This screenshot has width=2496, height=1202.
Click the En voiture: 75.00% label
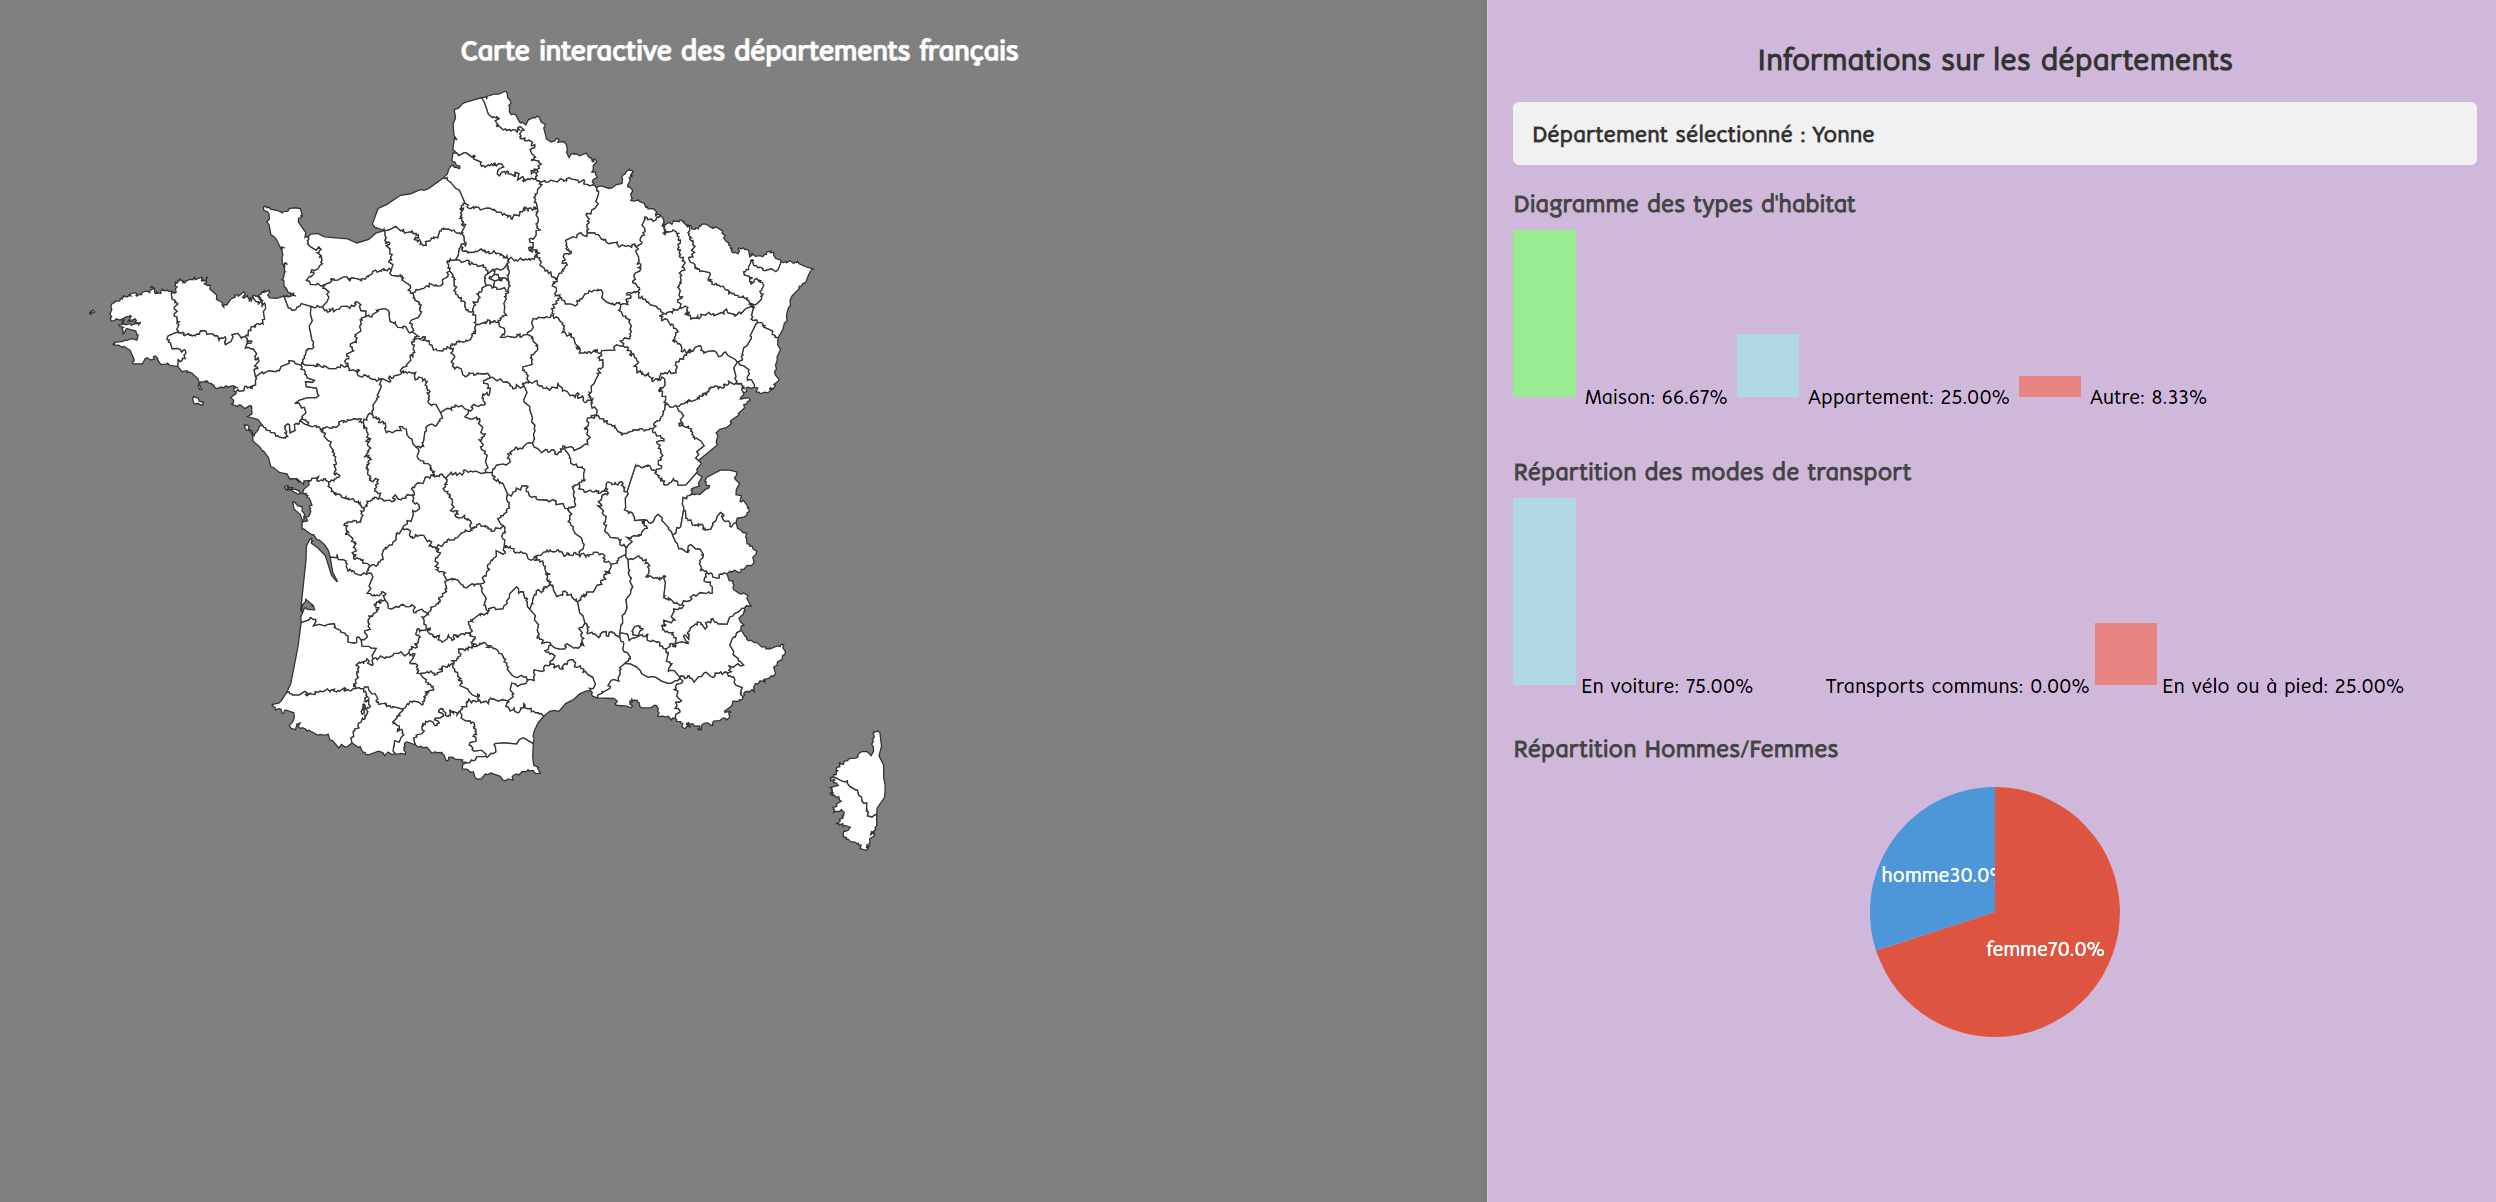coord(1666,686)
